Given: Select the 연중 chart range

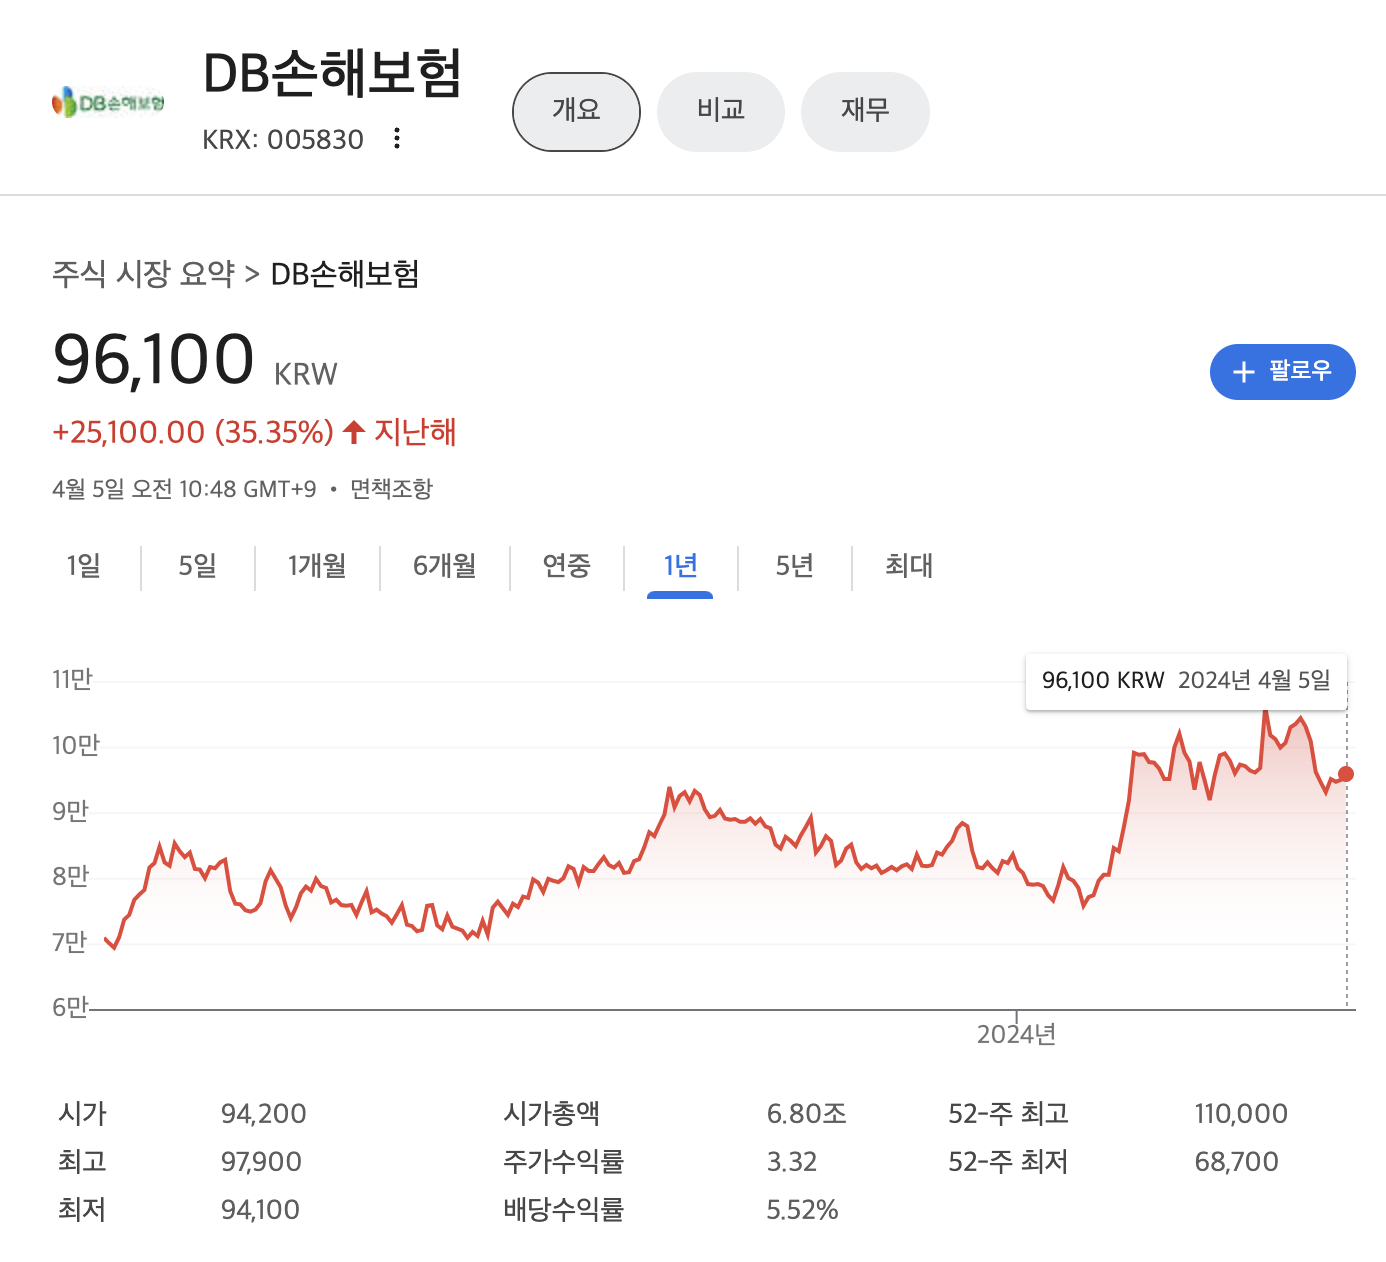Looking at the screenshot, I should 567,566.
